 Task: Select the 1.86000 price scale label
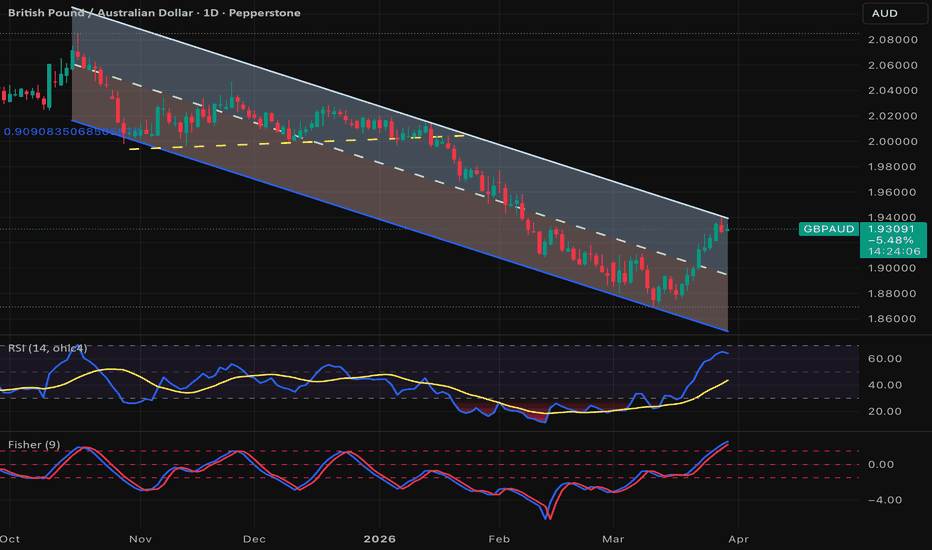(893, 319)
